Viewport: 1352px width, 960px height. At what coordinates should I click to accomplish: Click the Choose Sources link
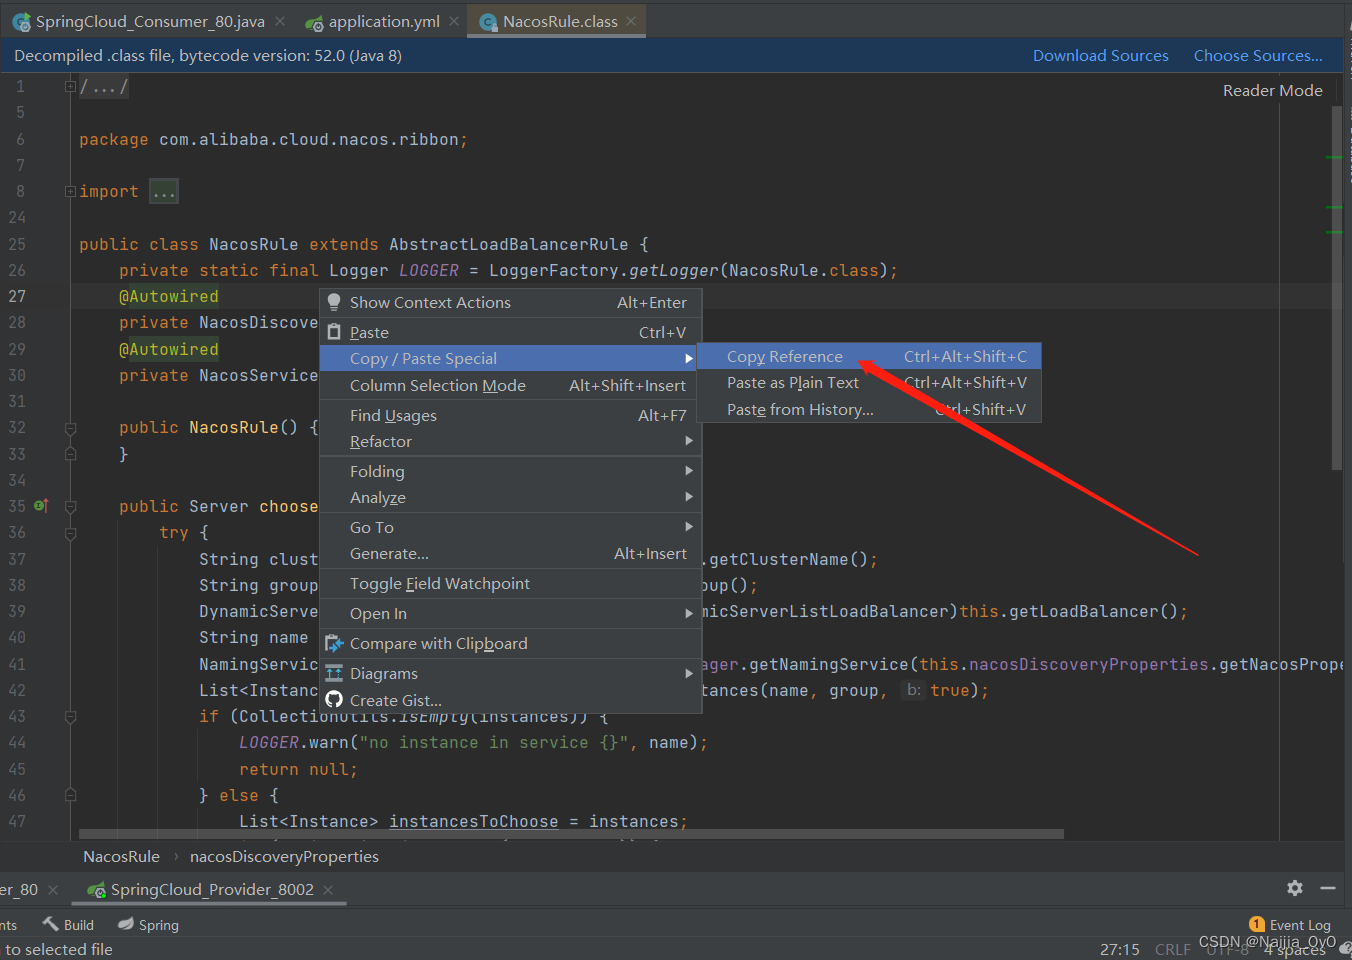(1258, 56)
